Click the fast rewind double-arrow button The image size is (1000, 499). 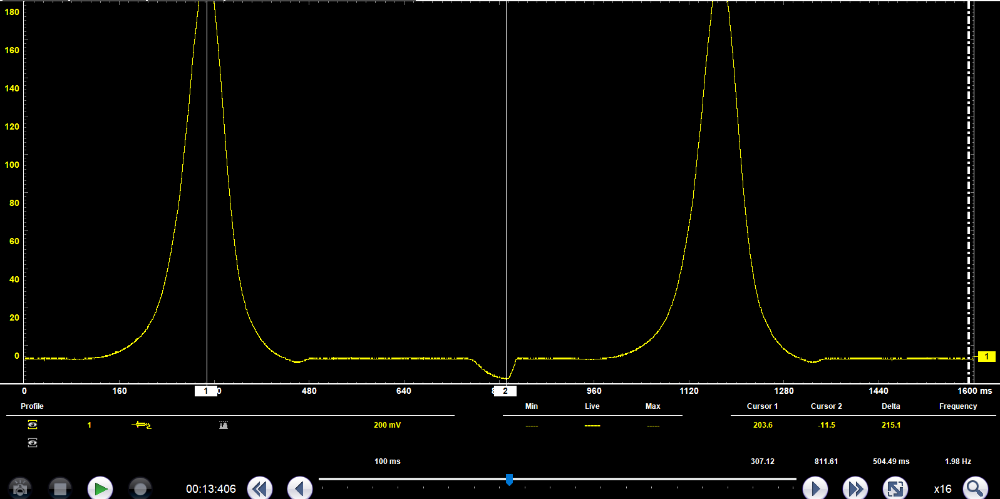[260, 489]
